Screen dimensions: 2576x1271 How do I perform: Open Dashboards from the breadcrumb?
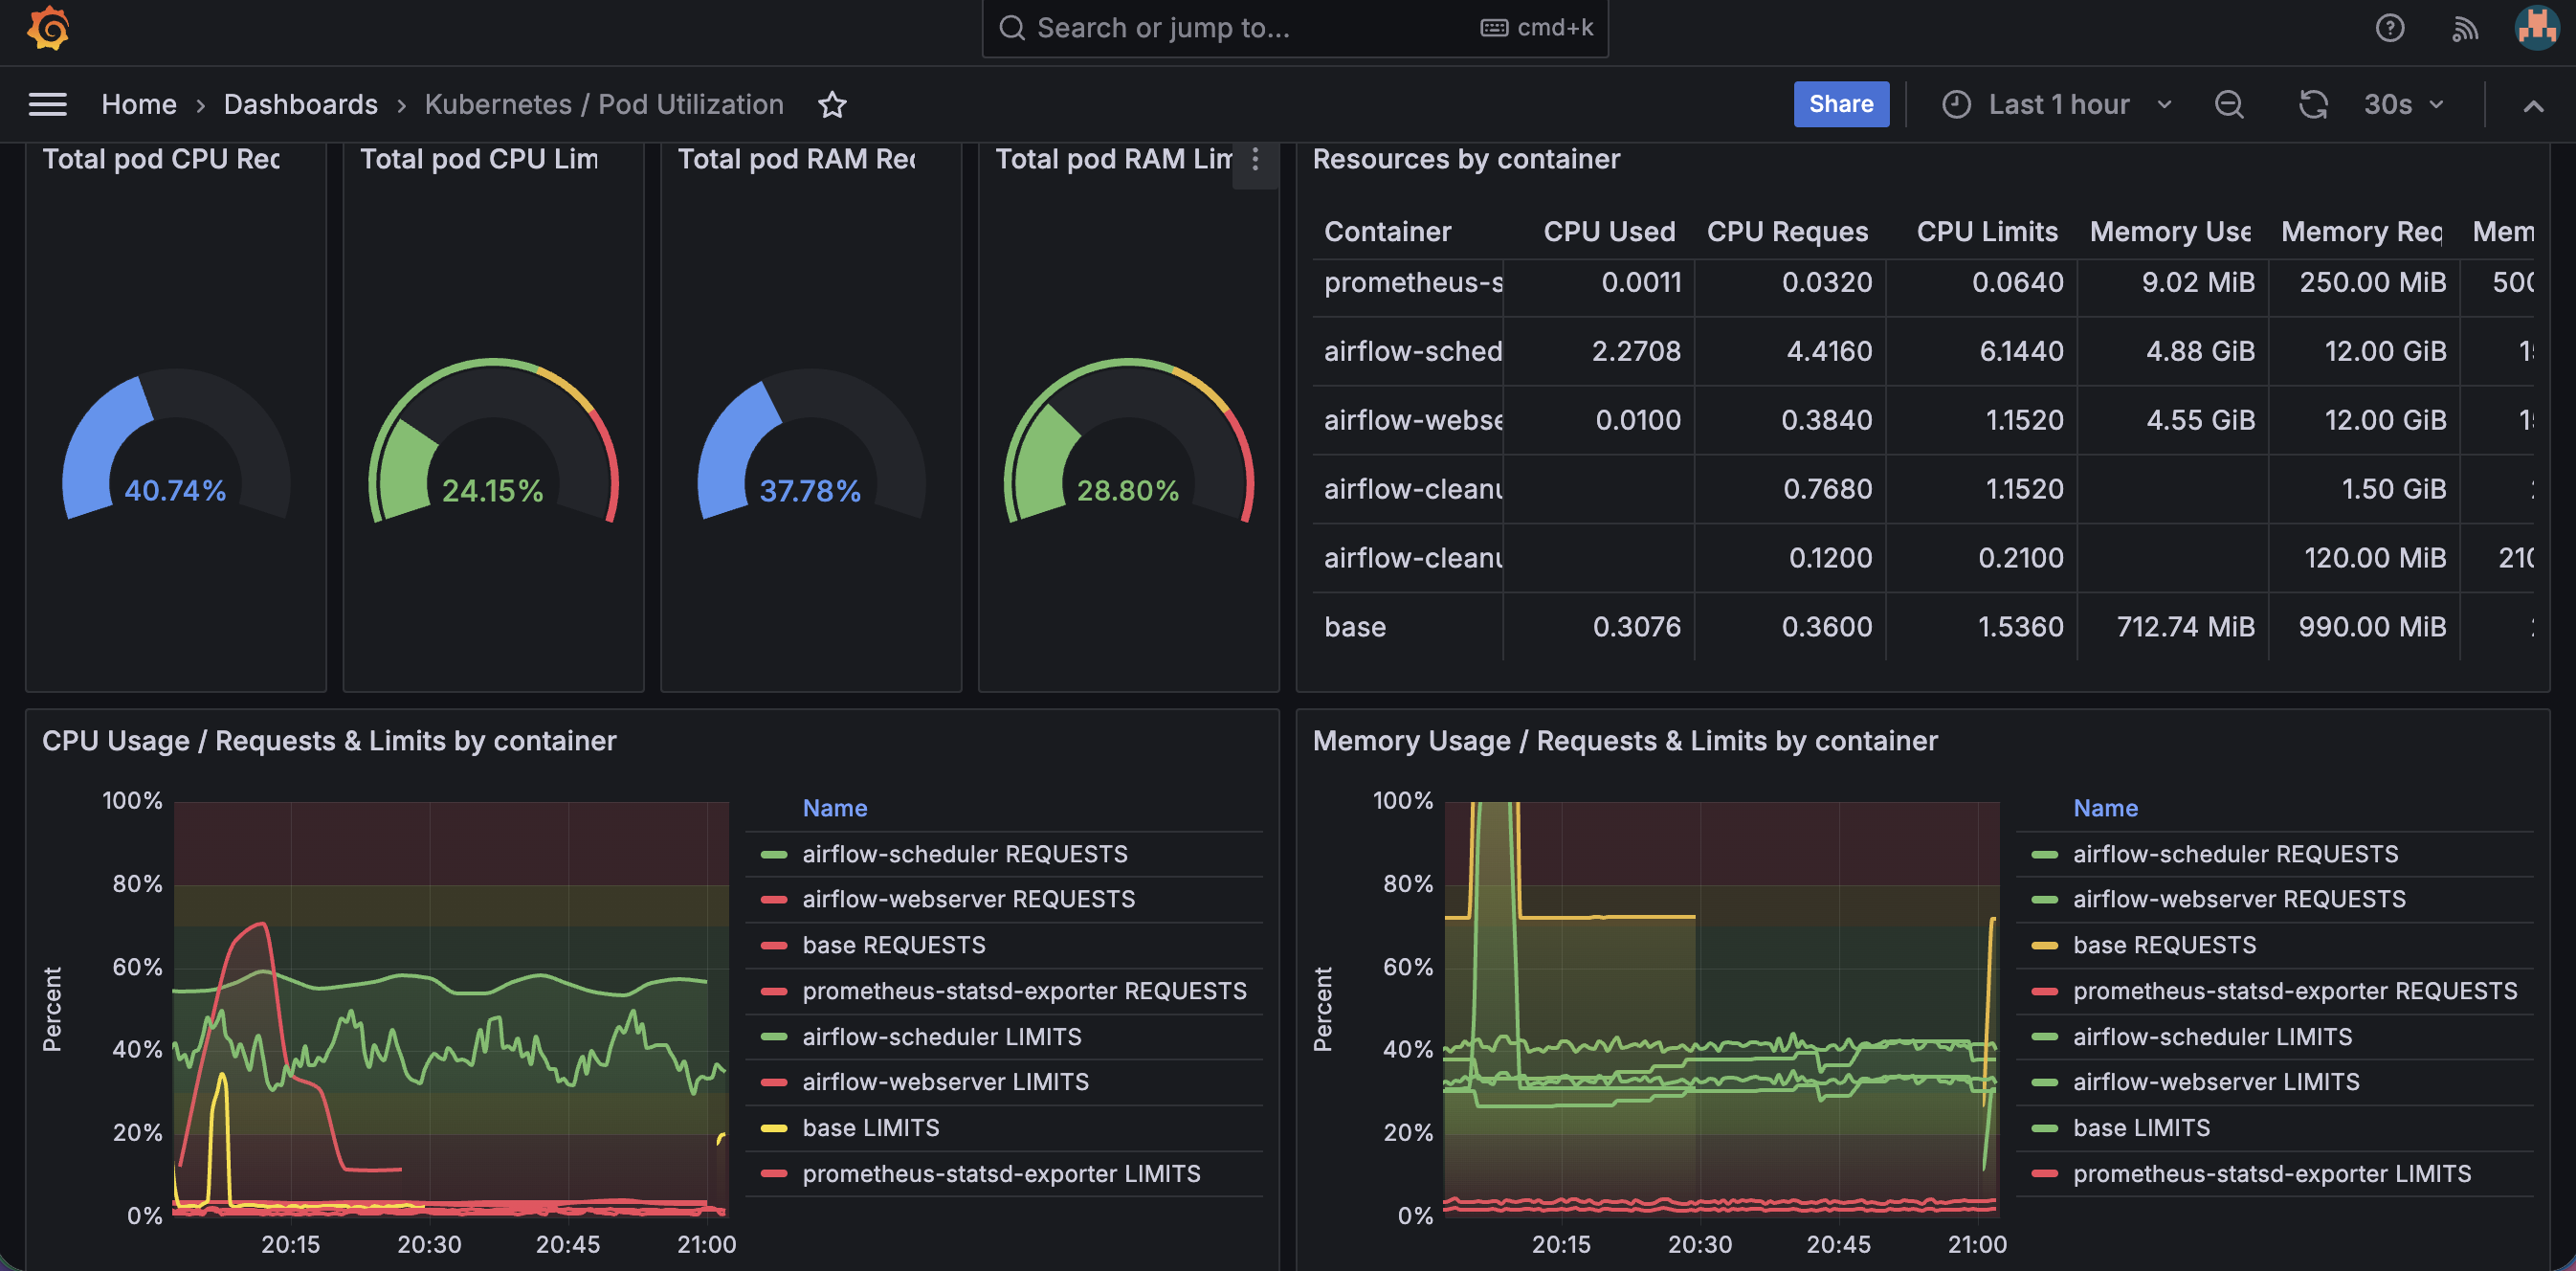pos(300,104)
